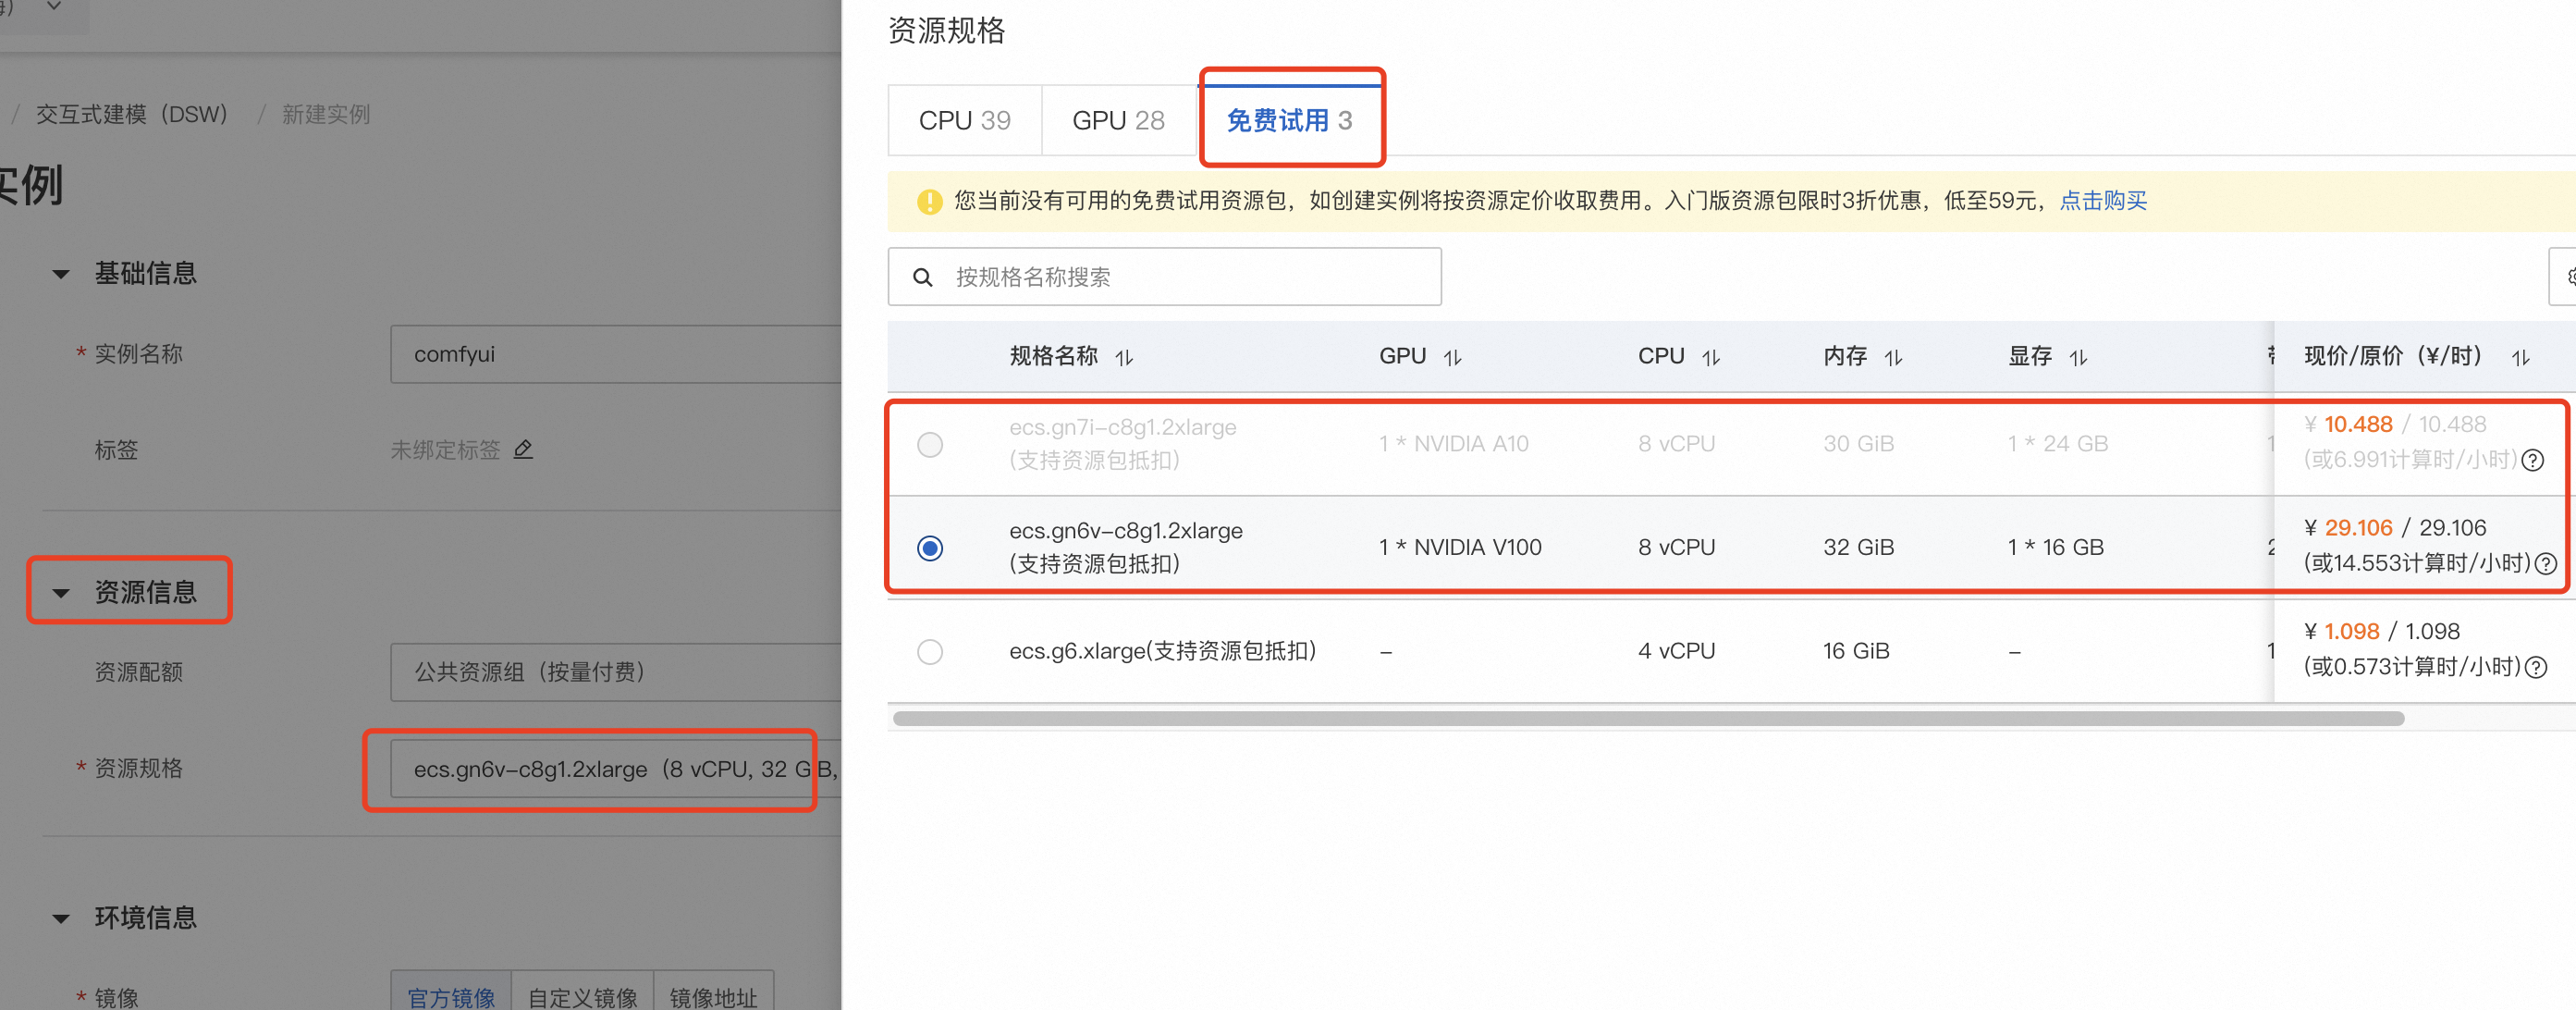The width and height of the screenshot is (2576, 1010).
Task: Click the 30 GiB memory cell
Action: [1858, 444]
